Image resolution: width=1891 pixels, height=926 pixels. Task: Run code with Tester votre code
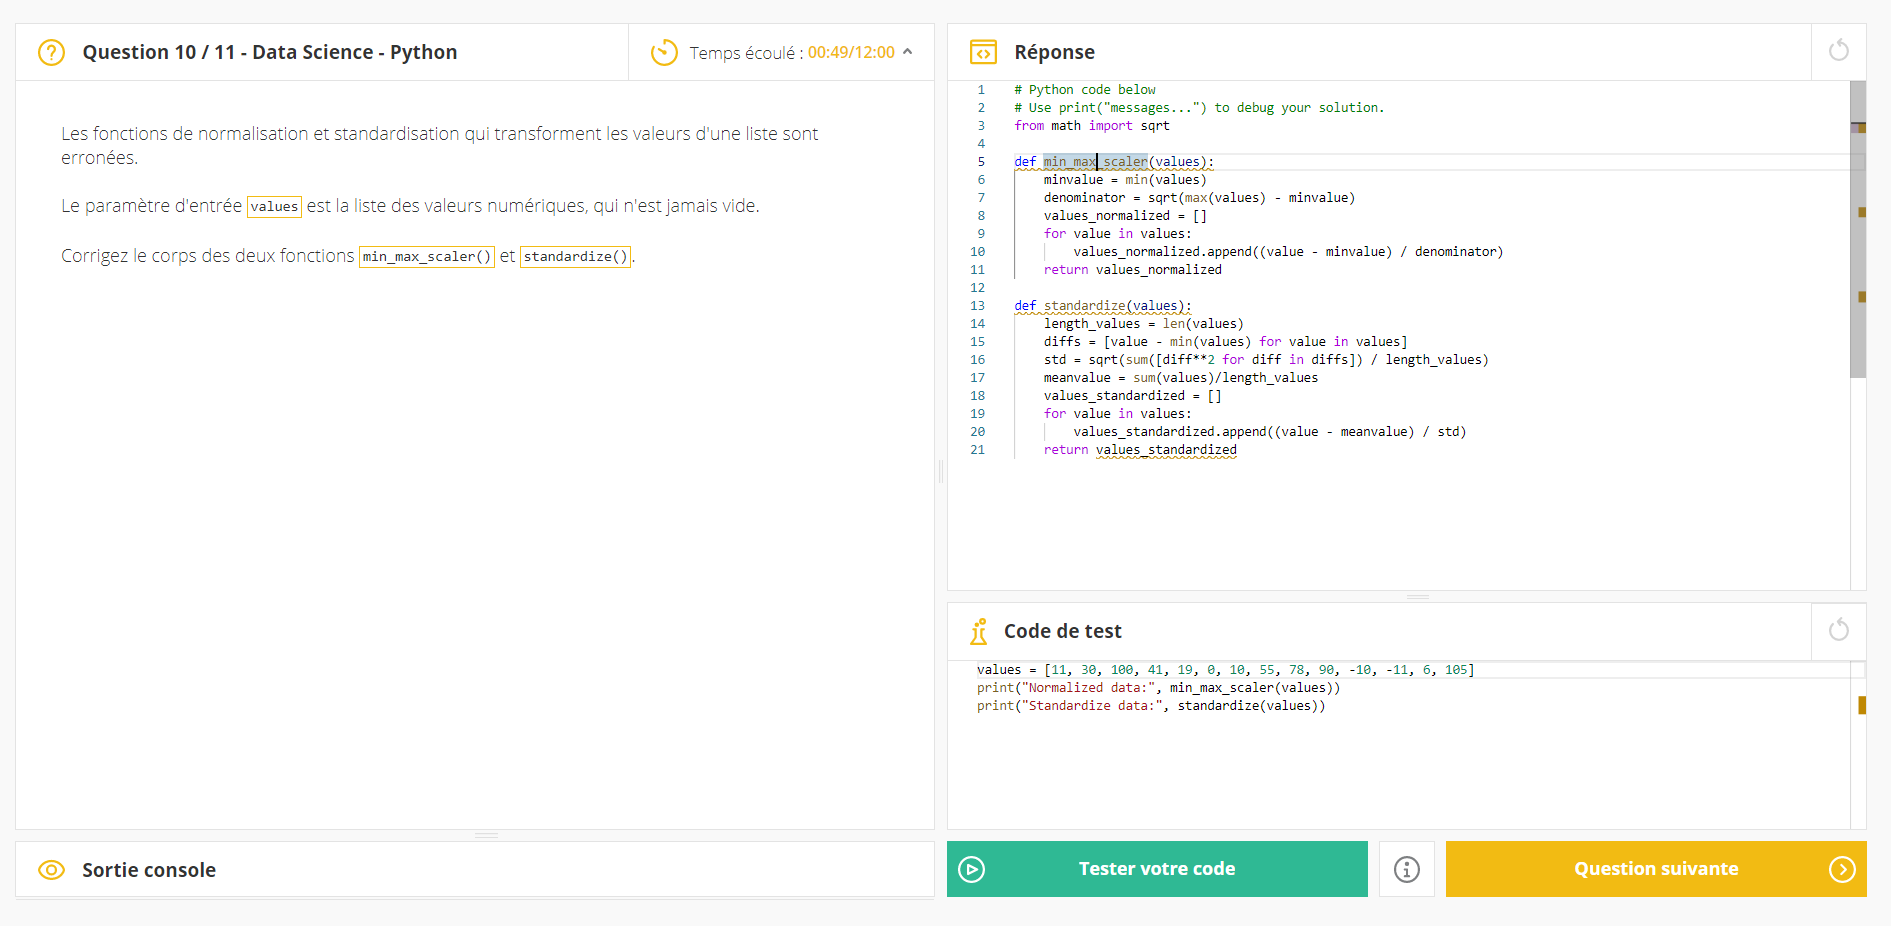pos(1156,869)
